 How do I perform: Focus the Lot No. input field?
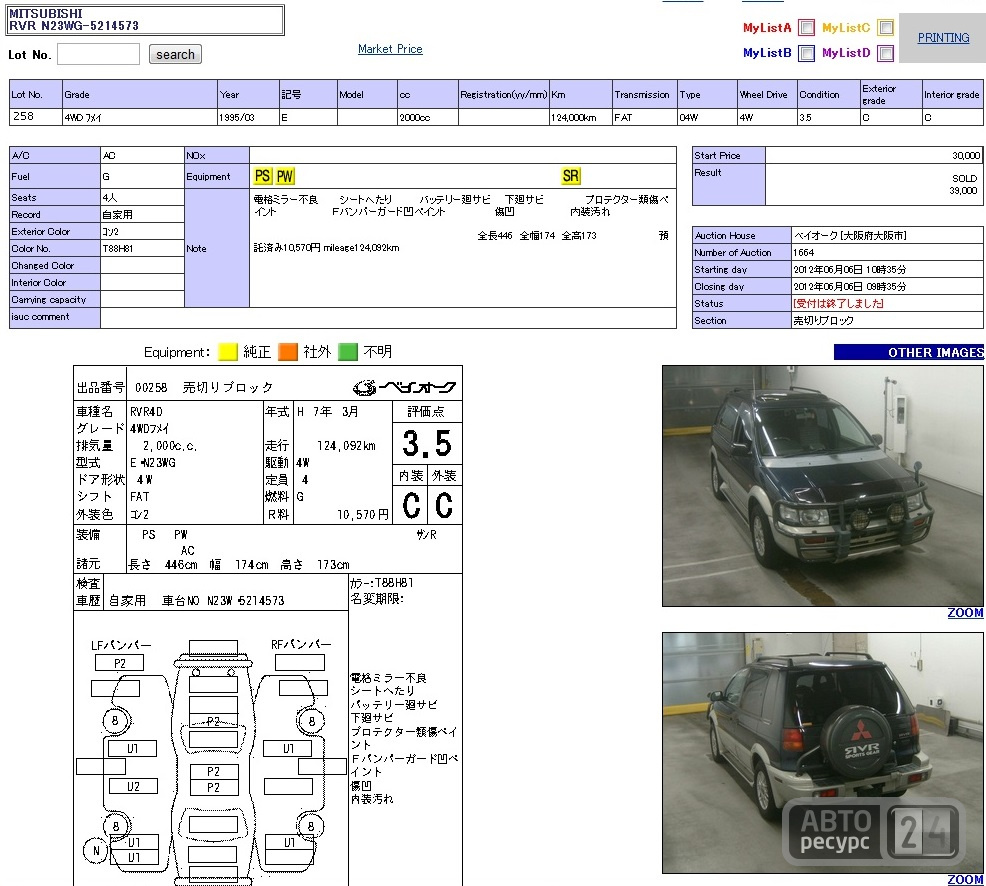coord(98,54)
